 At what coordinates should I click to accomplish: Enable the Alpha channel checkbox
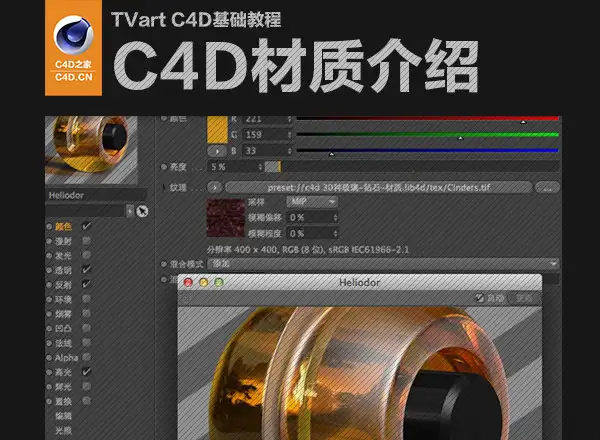pyautogui.click(x=86, y=357)
